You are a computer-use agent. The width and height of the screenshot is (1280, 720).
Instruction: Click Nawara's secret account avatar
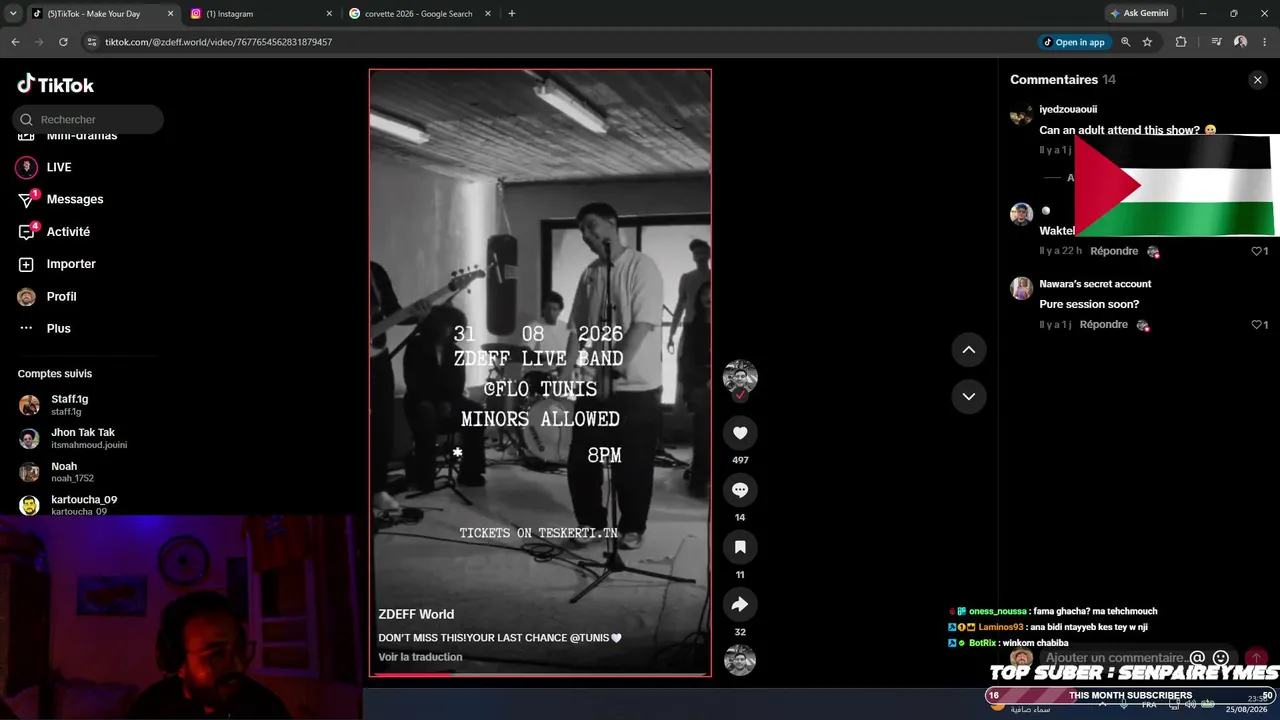[x=1021, y=288]
